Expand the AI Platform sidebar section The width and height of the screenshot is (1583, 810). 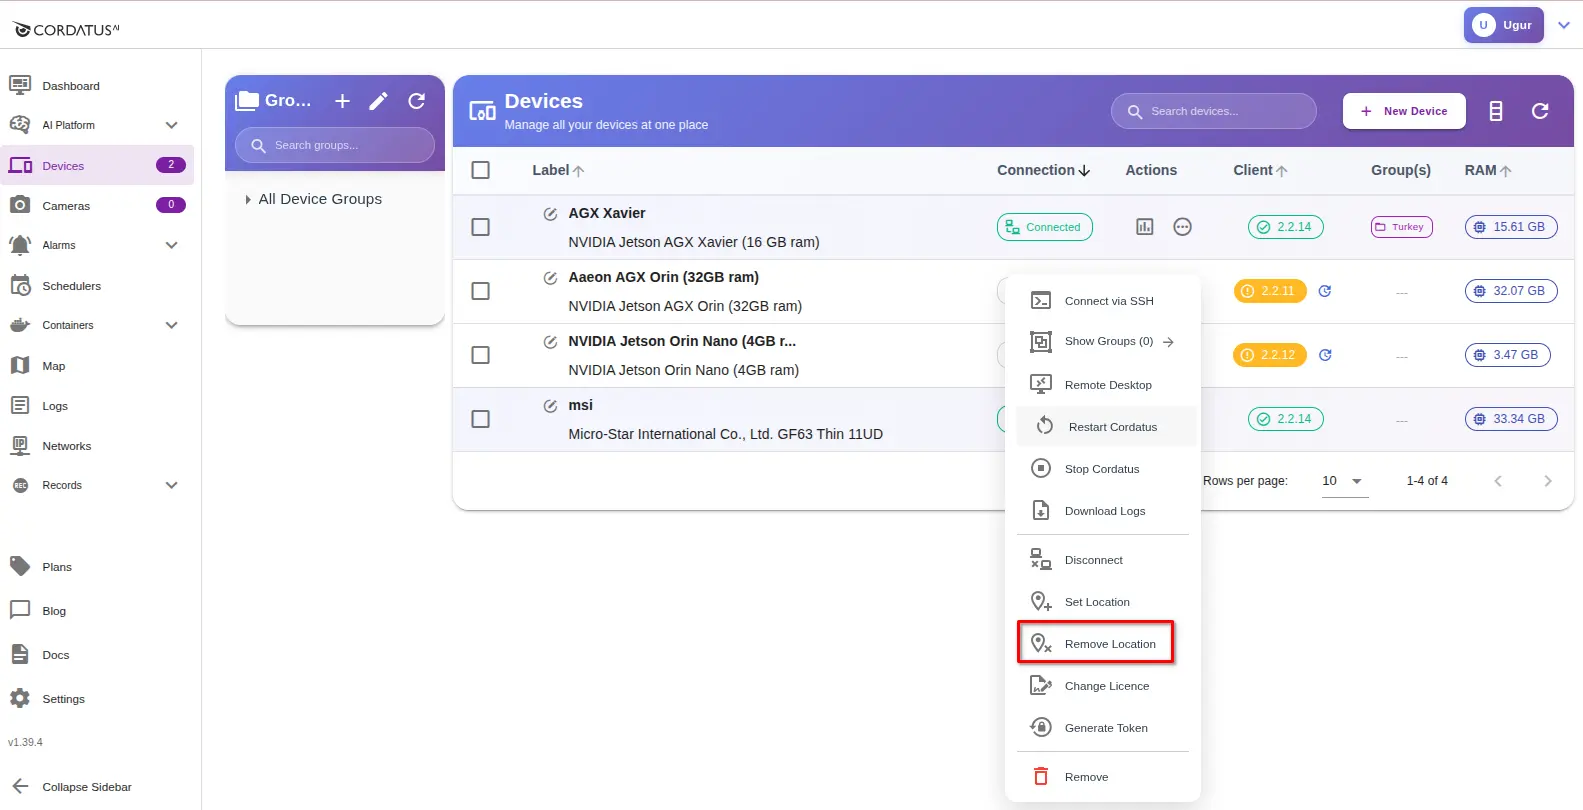point(171,125)
